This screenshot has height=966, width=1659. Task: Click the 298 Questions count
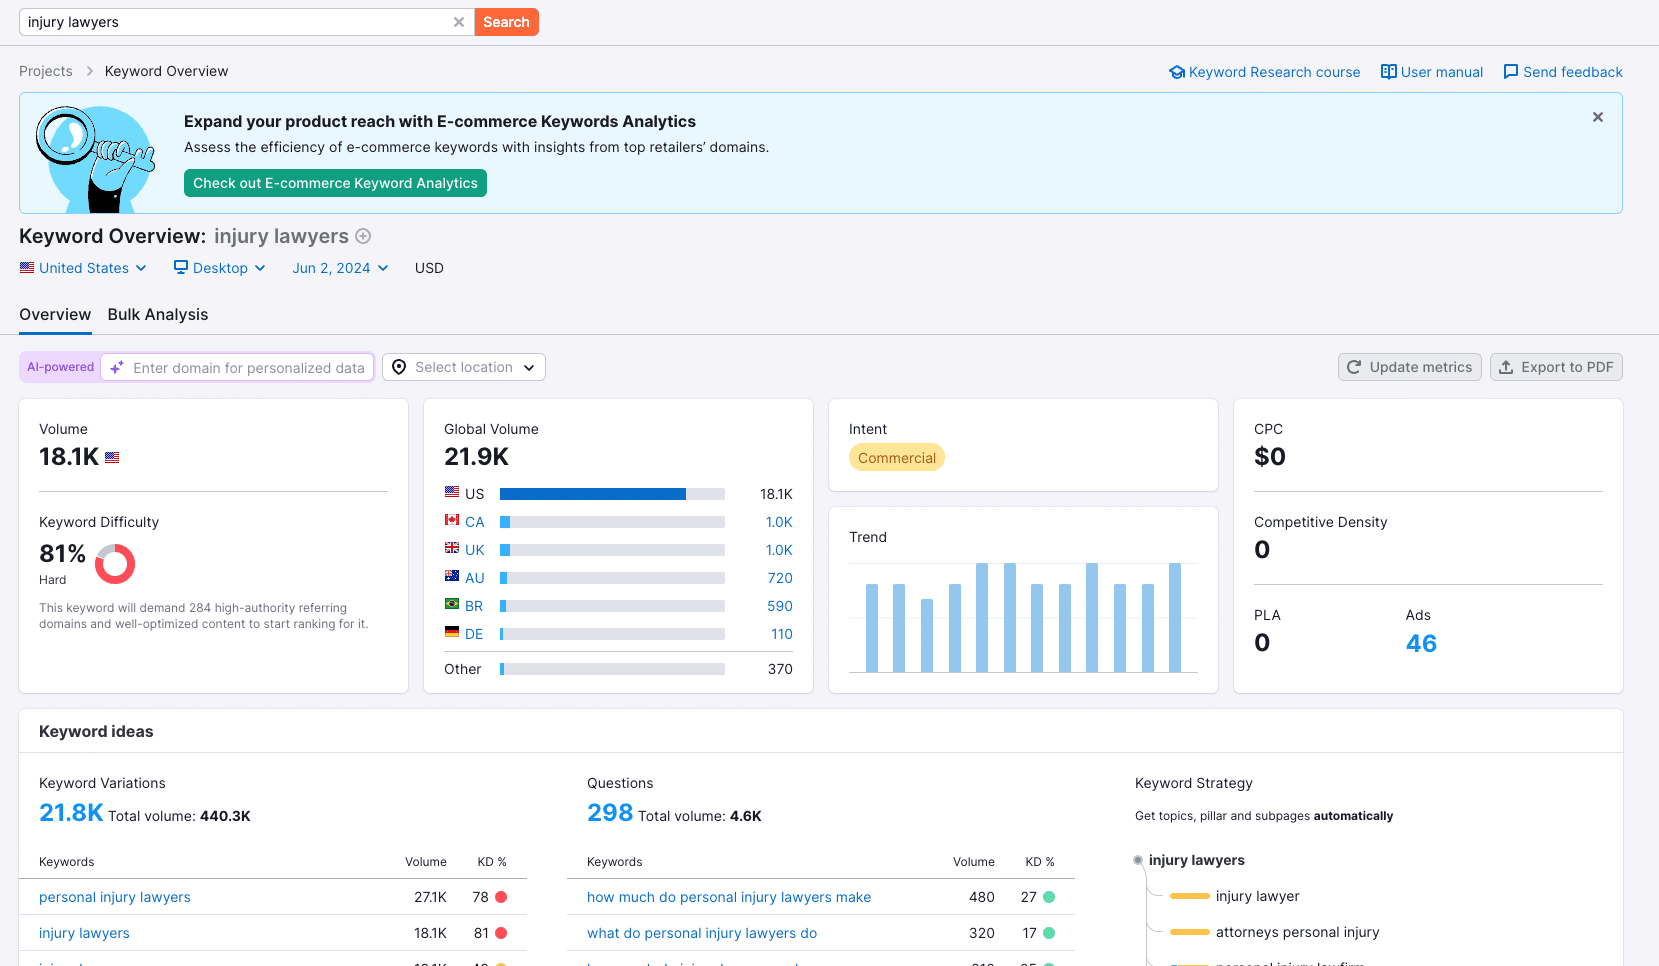point(610,813)
